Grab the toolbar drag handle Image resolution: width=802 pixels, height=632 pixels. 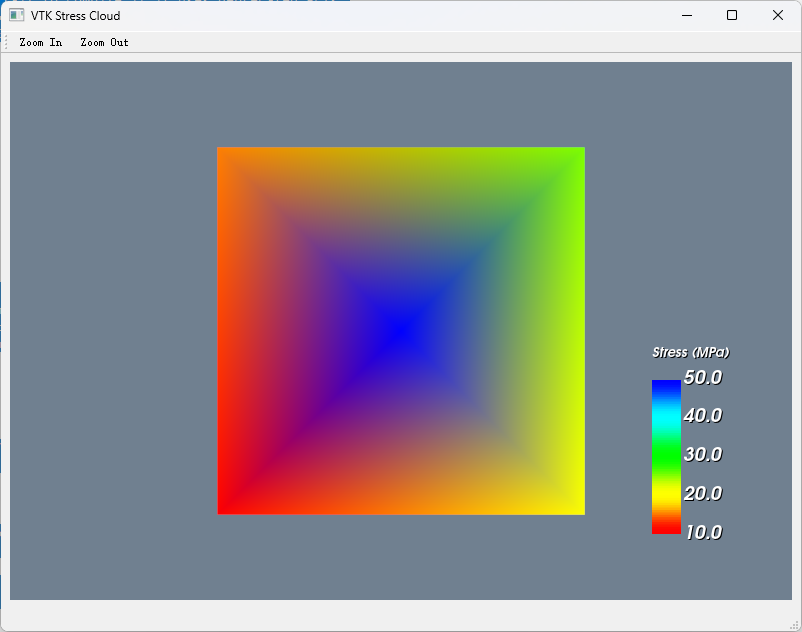[x=6, y=42]
